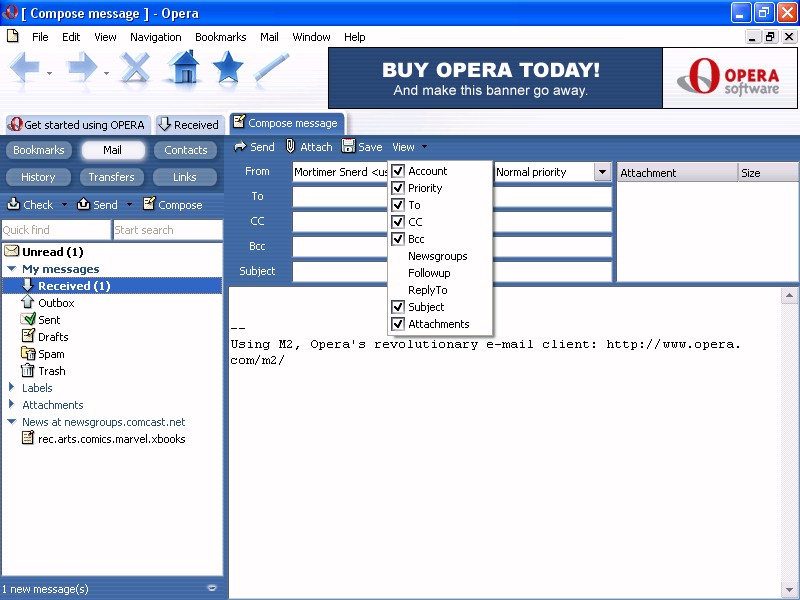The image size is (800, 600).
Task: Open the Normal priority dropdown
Action: click(x=602, y=172)
